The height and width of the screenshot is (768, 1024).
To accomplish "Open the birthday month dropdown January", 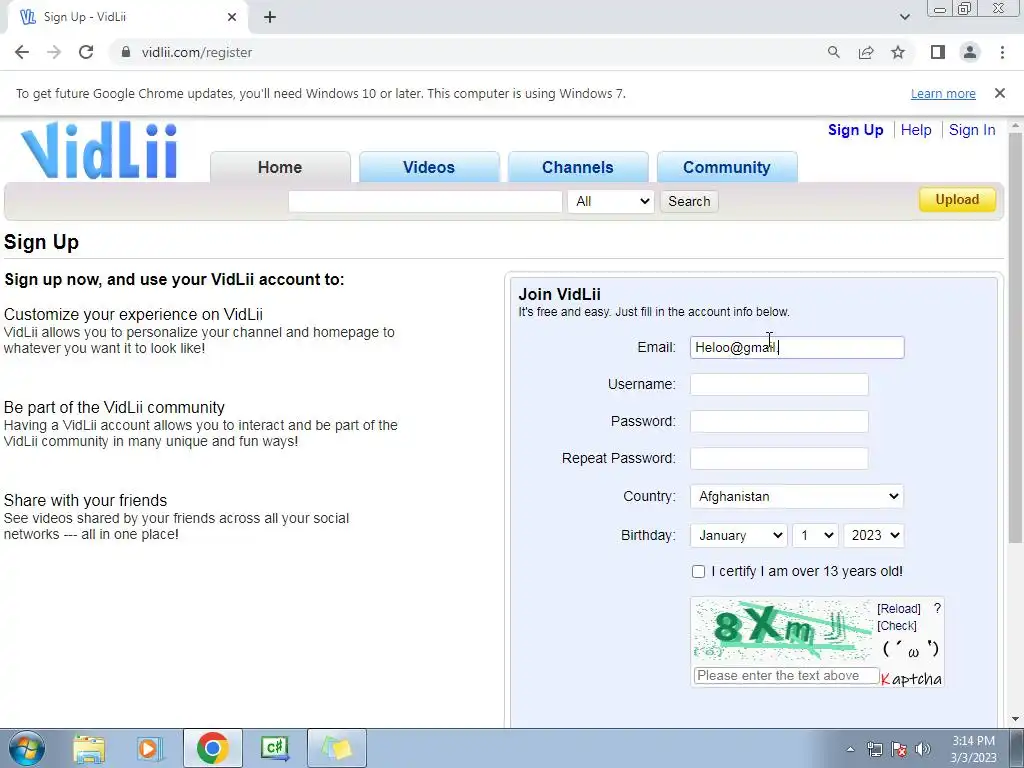I will (x=739, y=536).
